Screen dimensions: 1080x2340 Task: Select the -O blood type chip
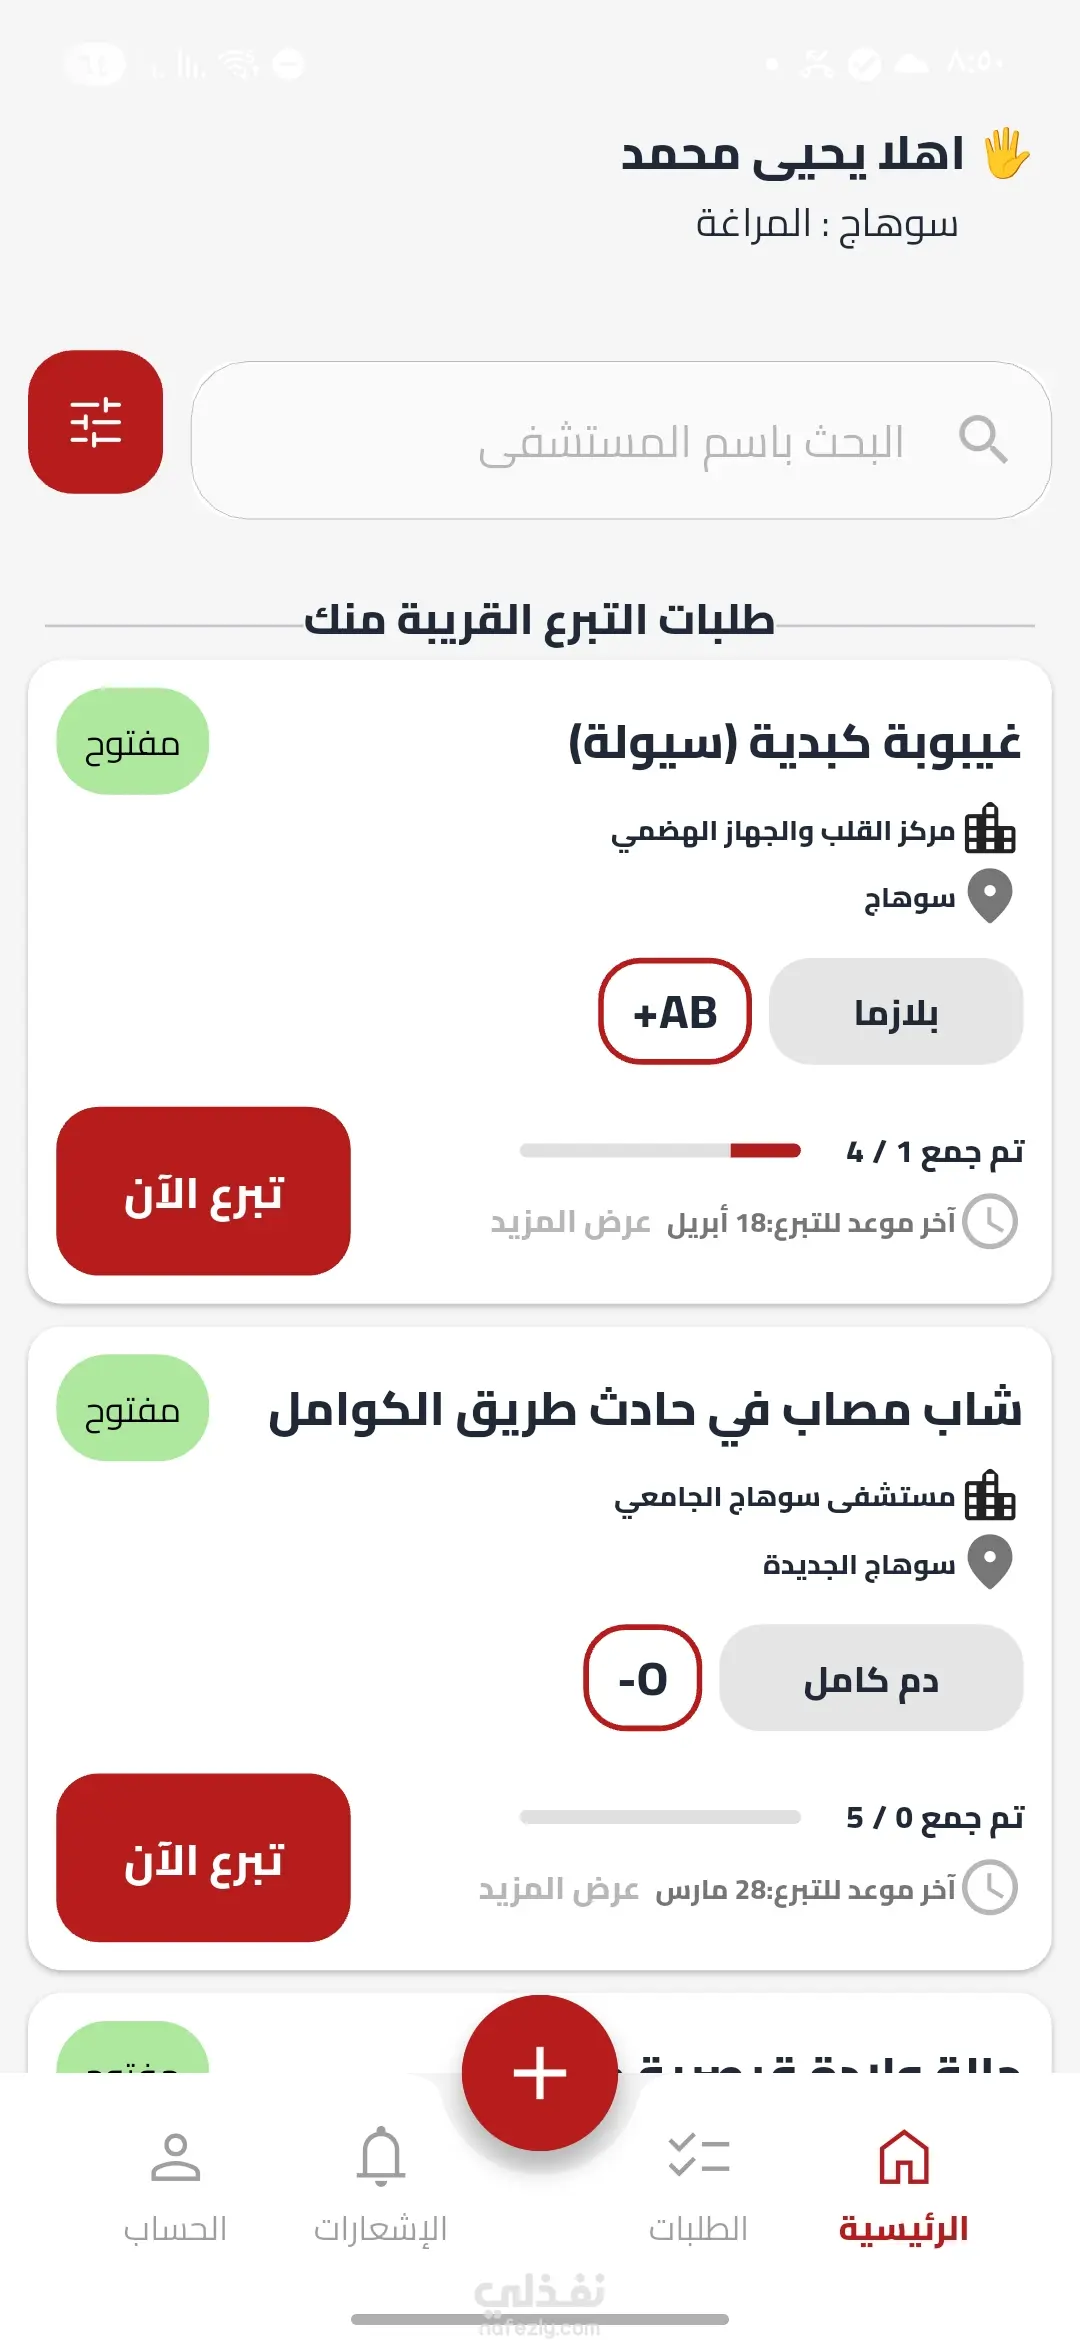pos(643,1678)
